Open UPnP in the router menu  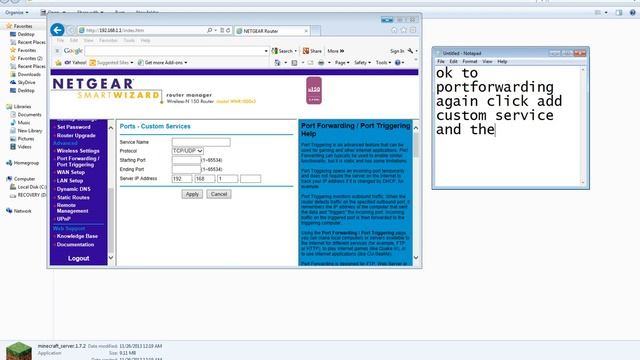pos(64,219)
